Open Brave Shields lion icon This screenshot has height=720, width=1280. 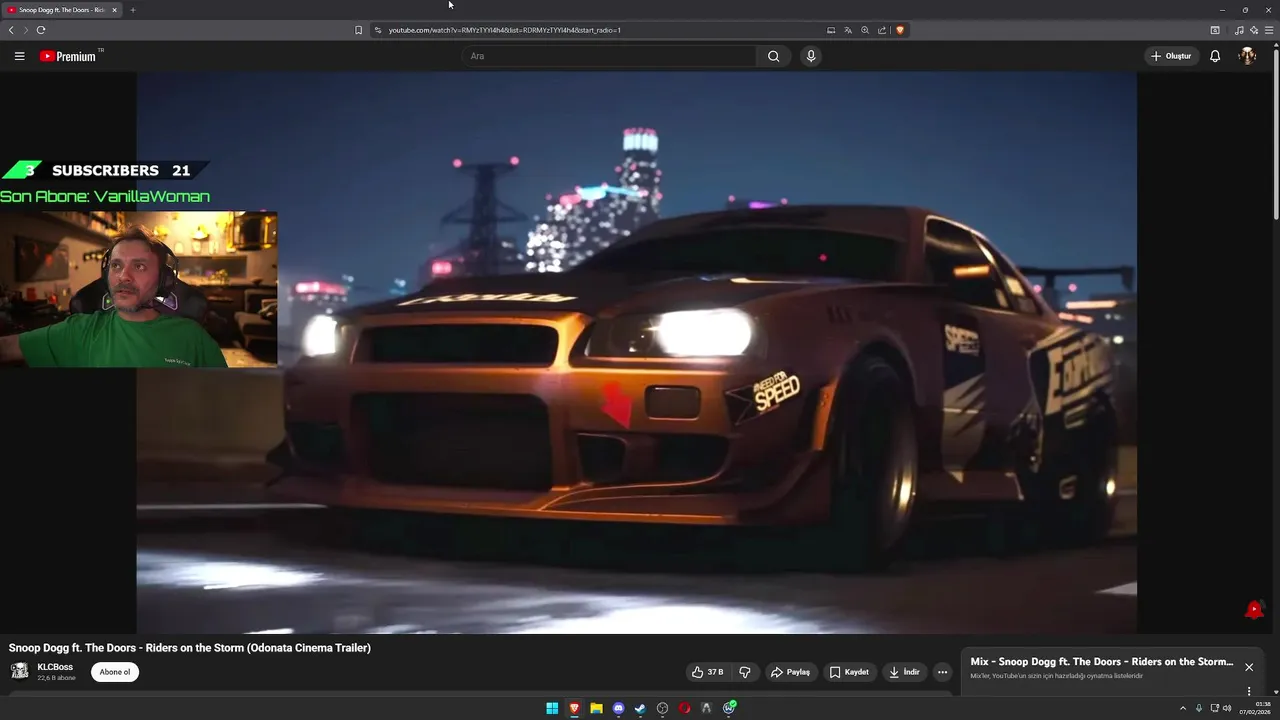pos(900,30)
